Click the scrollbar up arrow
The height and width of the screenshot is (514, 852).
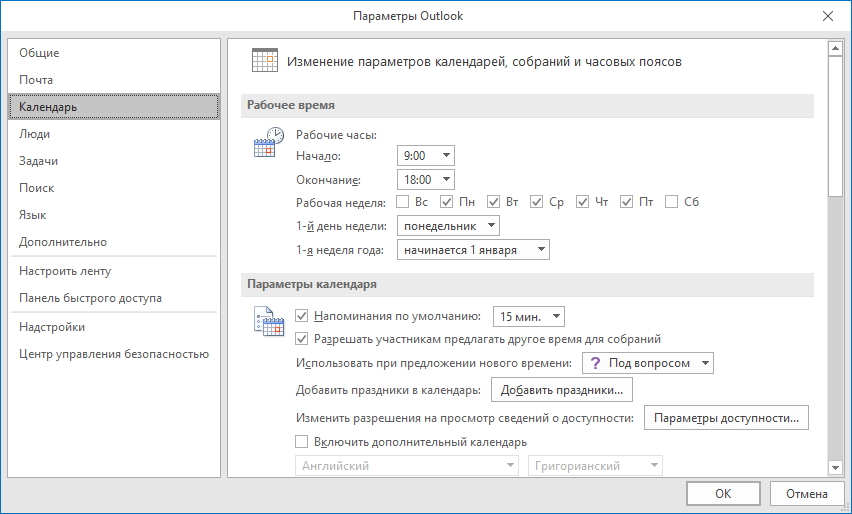pos(835,49)
